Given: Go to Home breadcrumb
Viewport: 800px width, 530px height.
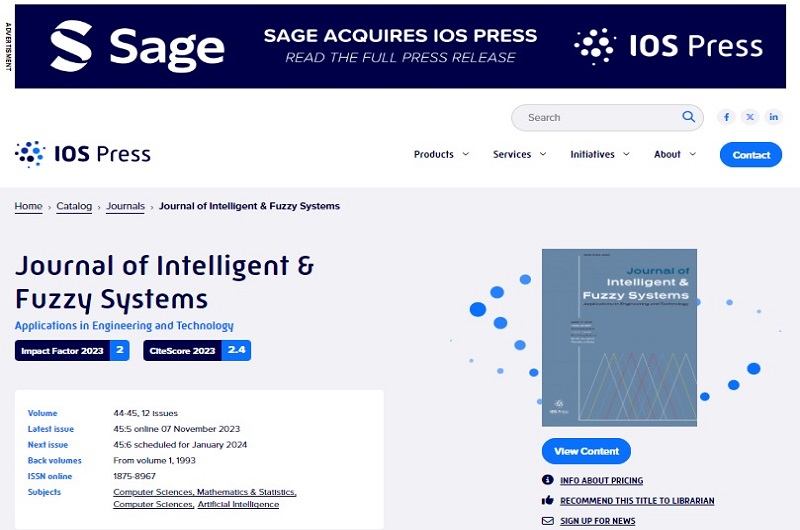Looking at the screenshot, I should click(x=29, y=206).
